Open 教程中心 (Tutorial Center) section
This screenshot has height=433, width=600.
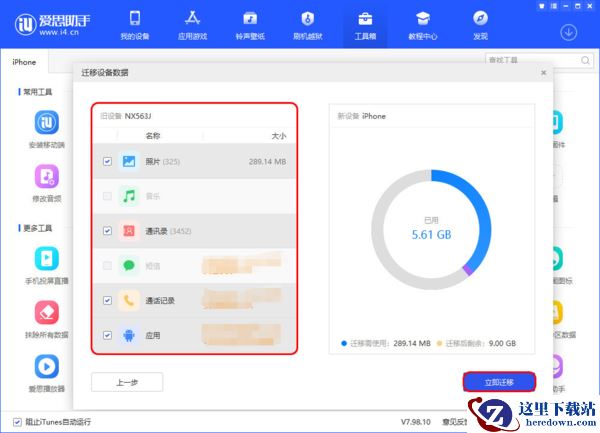(x=423, y=25)
